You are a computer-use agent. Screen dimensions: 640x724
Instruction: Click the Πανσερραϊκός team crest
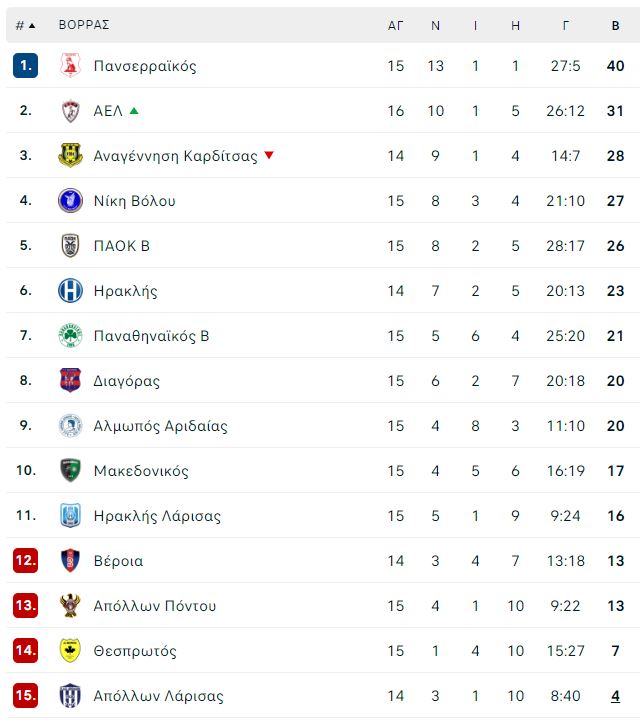[70, 66]
